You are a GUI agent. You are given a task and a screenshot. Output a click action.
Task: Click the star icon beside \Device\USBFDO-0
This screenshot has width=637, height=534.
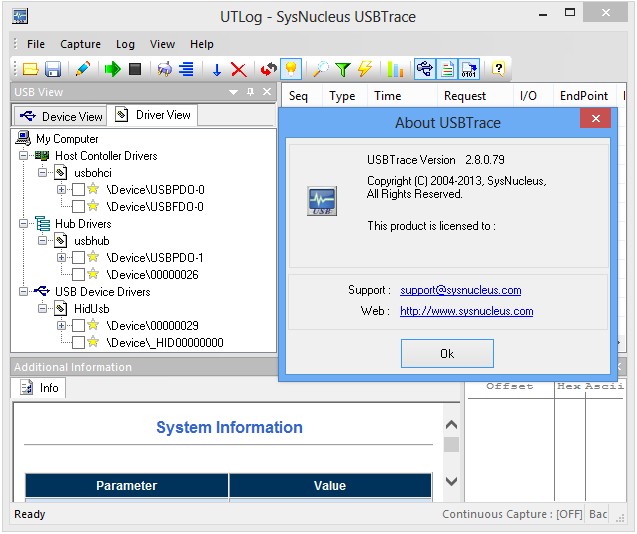[x=93, y=206]
